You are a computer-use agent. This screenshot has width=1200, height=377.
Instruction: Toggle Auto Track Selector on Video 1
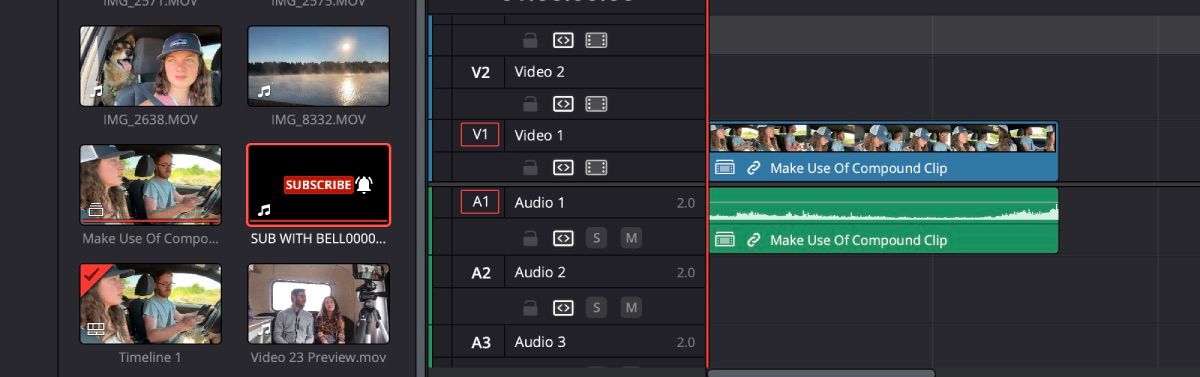coord(563,167)
